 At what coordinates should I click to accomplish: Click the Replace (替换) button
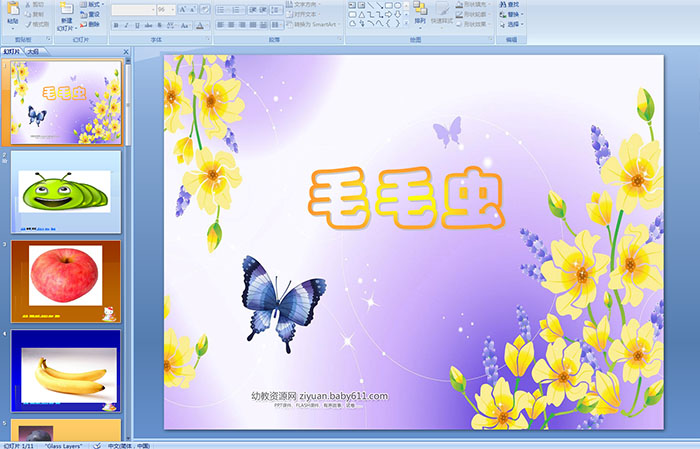click(x=510, y=14)
